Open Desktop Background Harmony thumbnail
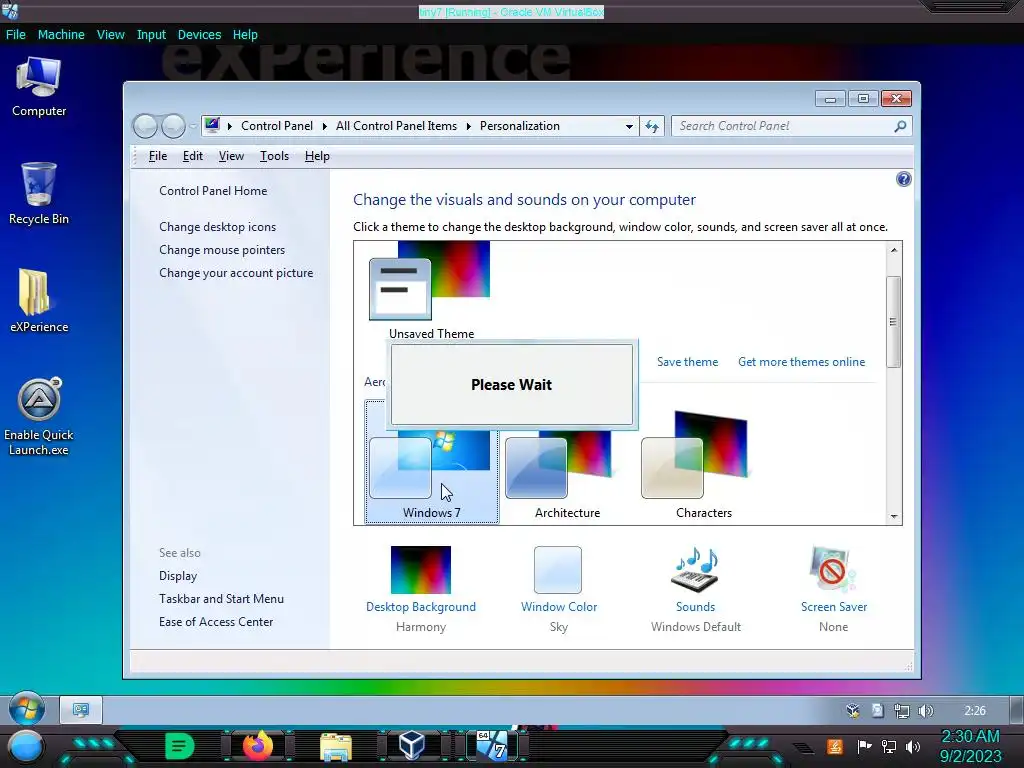The image size is (1024, 768). (421, 570)
